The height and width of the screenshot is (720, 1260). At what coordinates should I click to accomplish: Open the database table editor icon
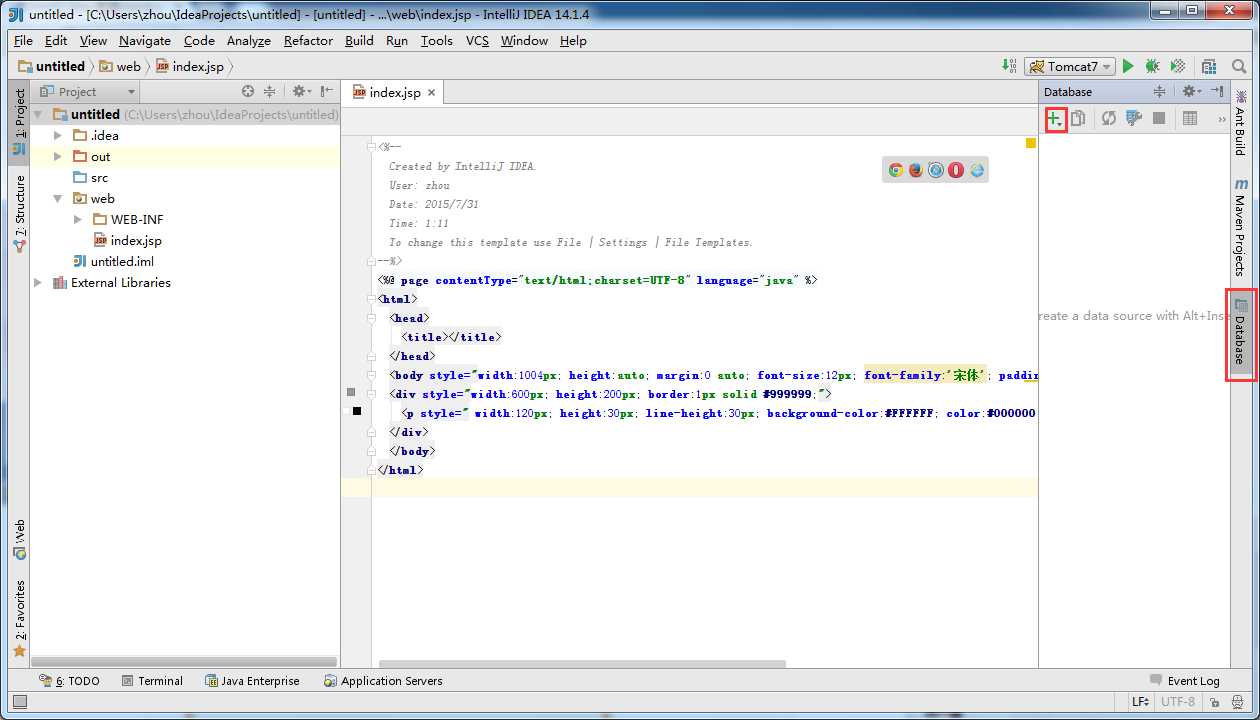1190,118
